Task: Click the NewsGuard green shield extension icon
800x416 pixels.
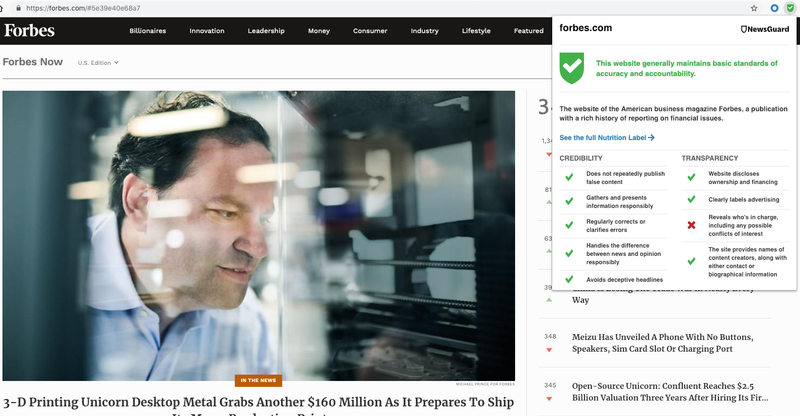Action: [790, 8]
